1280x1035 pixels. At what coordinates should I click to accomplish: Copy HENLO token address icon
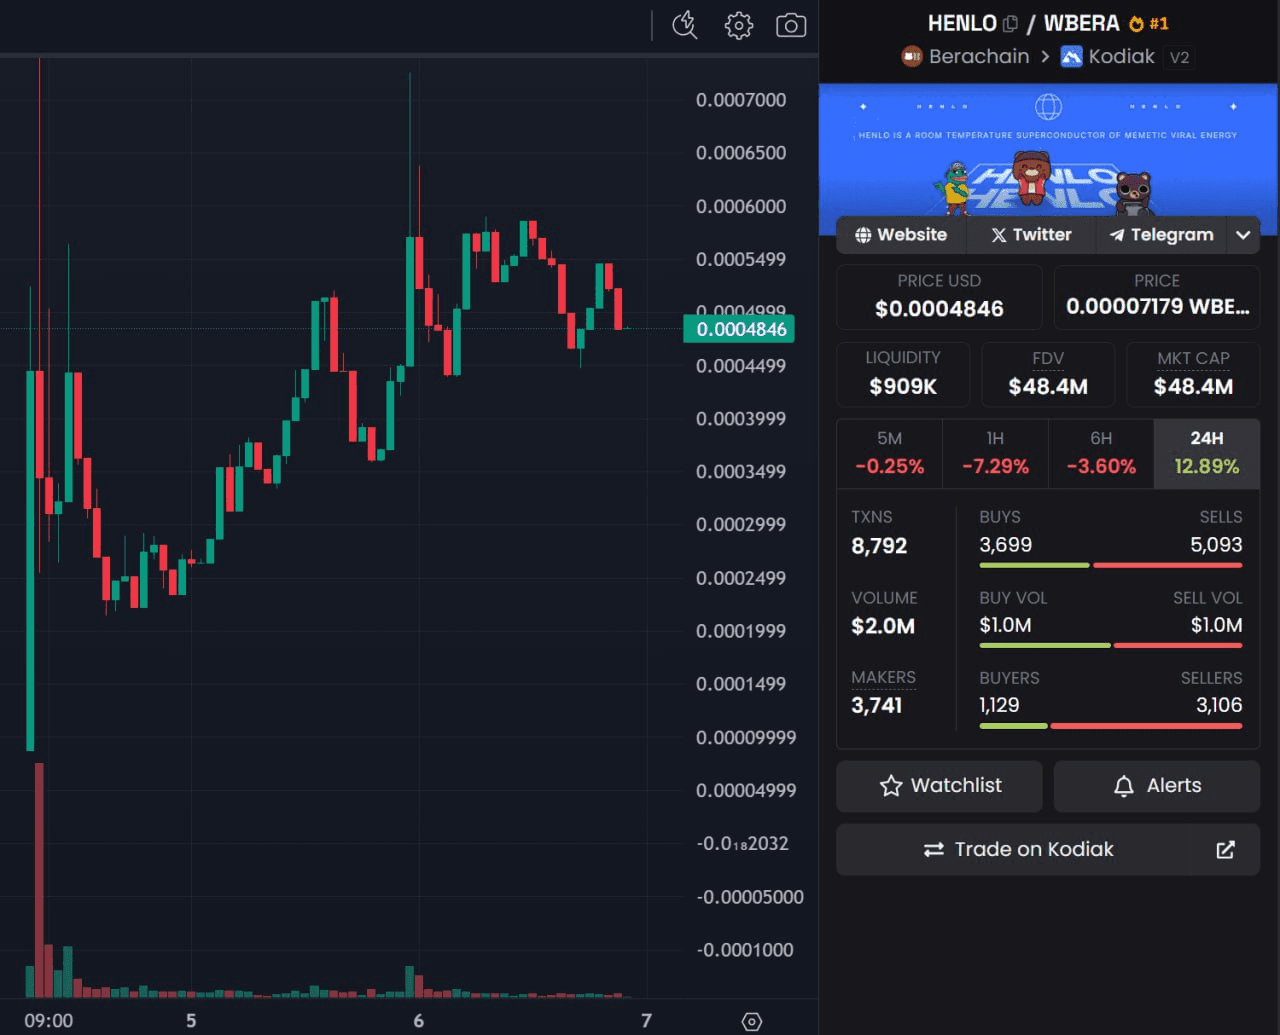[x=1010, y=23]
